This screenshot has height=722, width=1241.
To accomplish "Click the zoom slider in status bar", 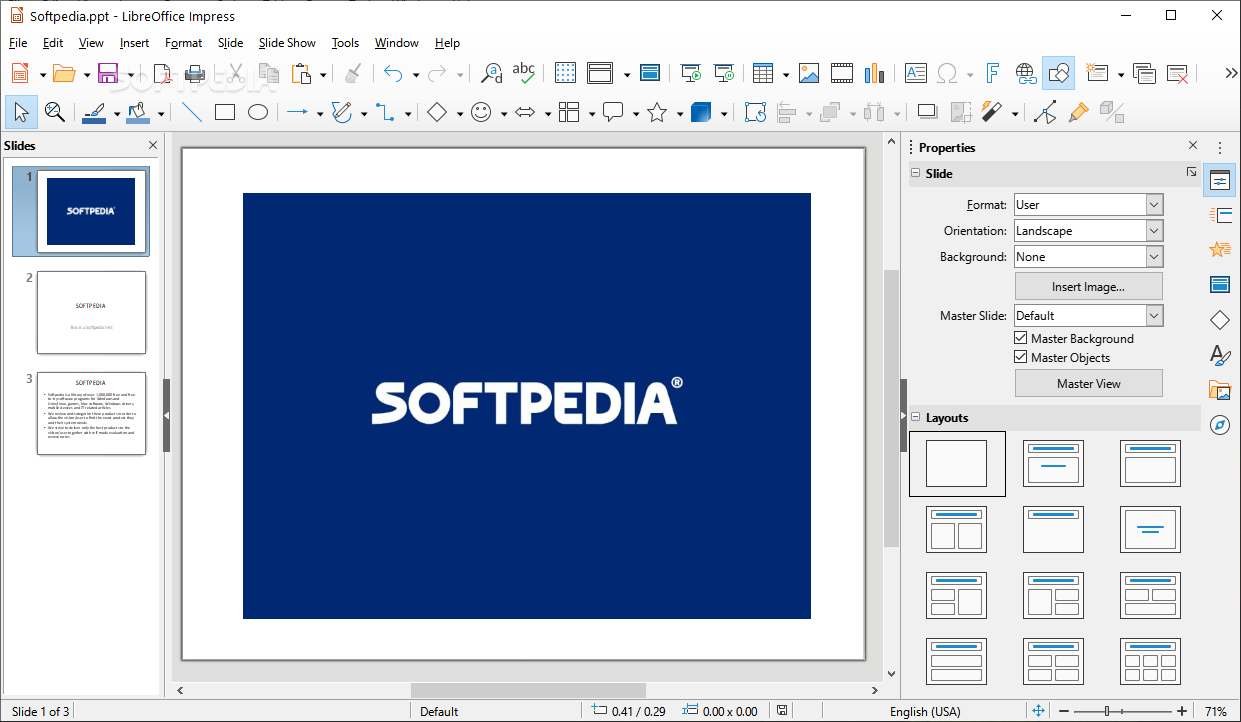I will (x=1124, y=711).
